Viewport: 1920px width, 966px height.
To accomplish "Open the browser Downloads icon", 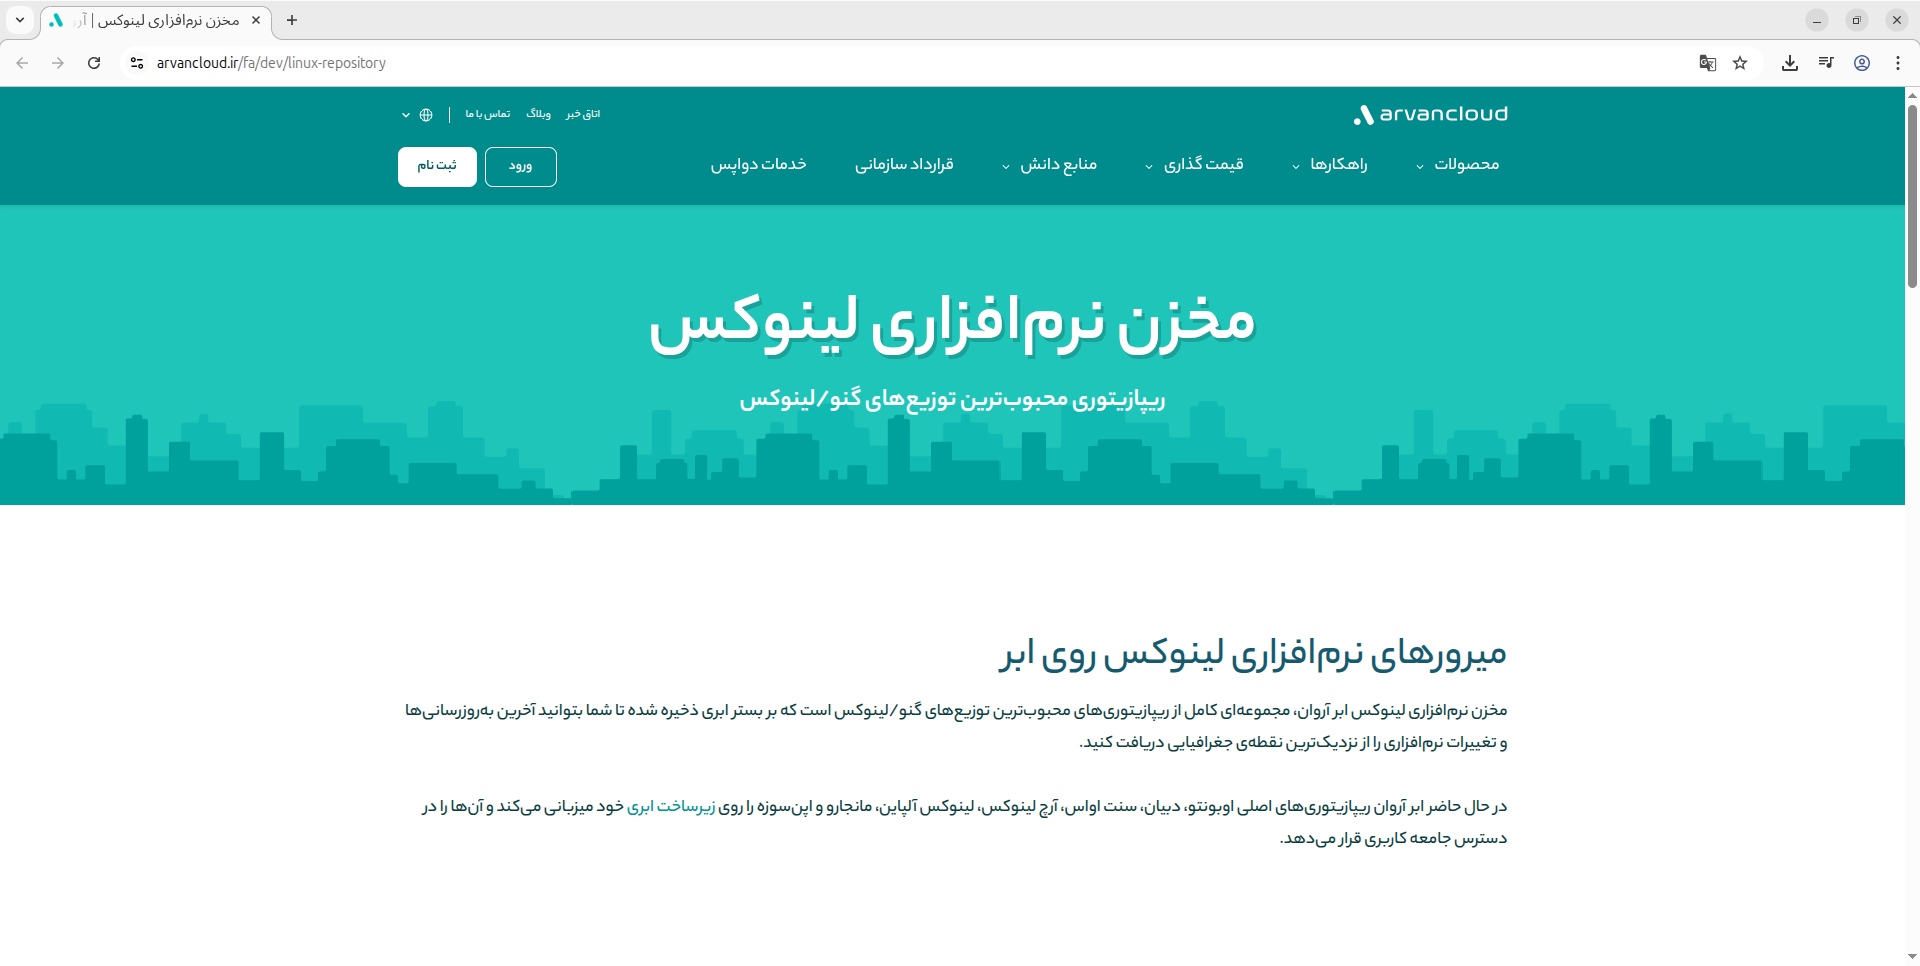I will coord(1790,62).
